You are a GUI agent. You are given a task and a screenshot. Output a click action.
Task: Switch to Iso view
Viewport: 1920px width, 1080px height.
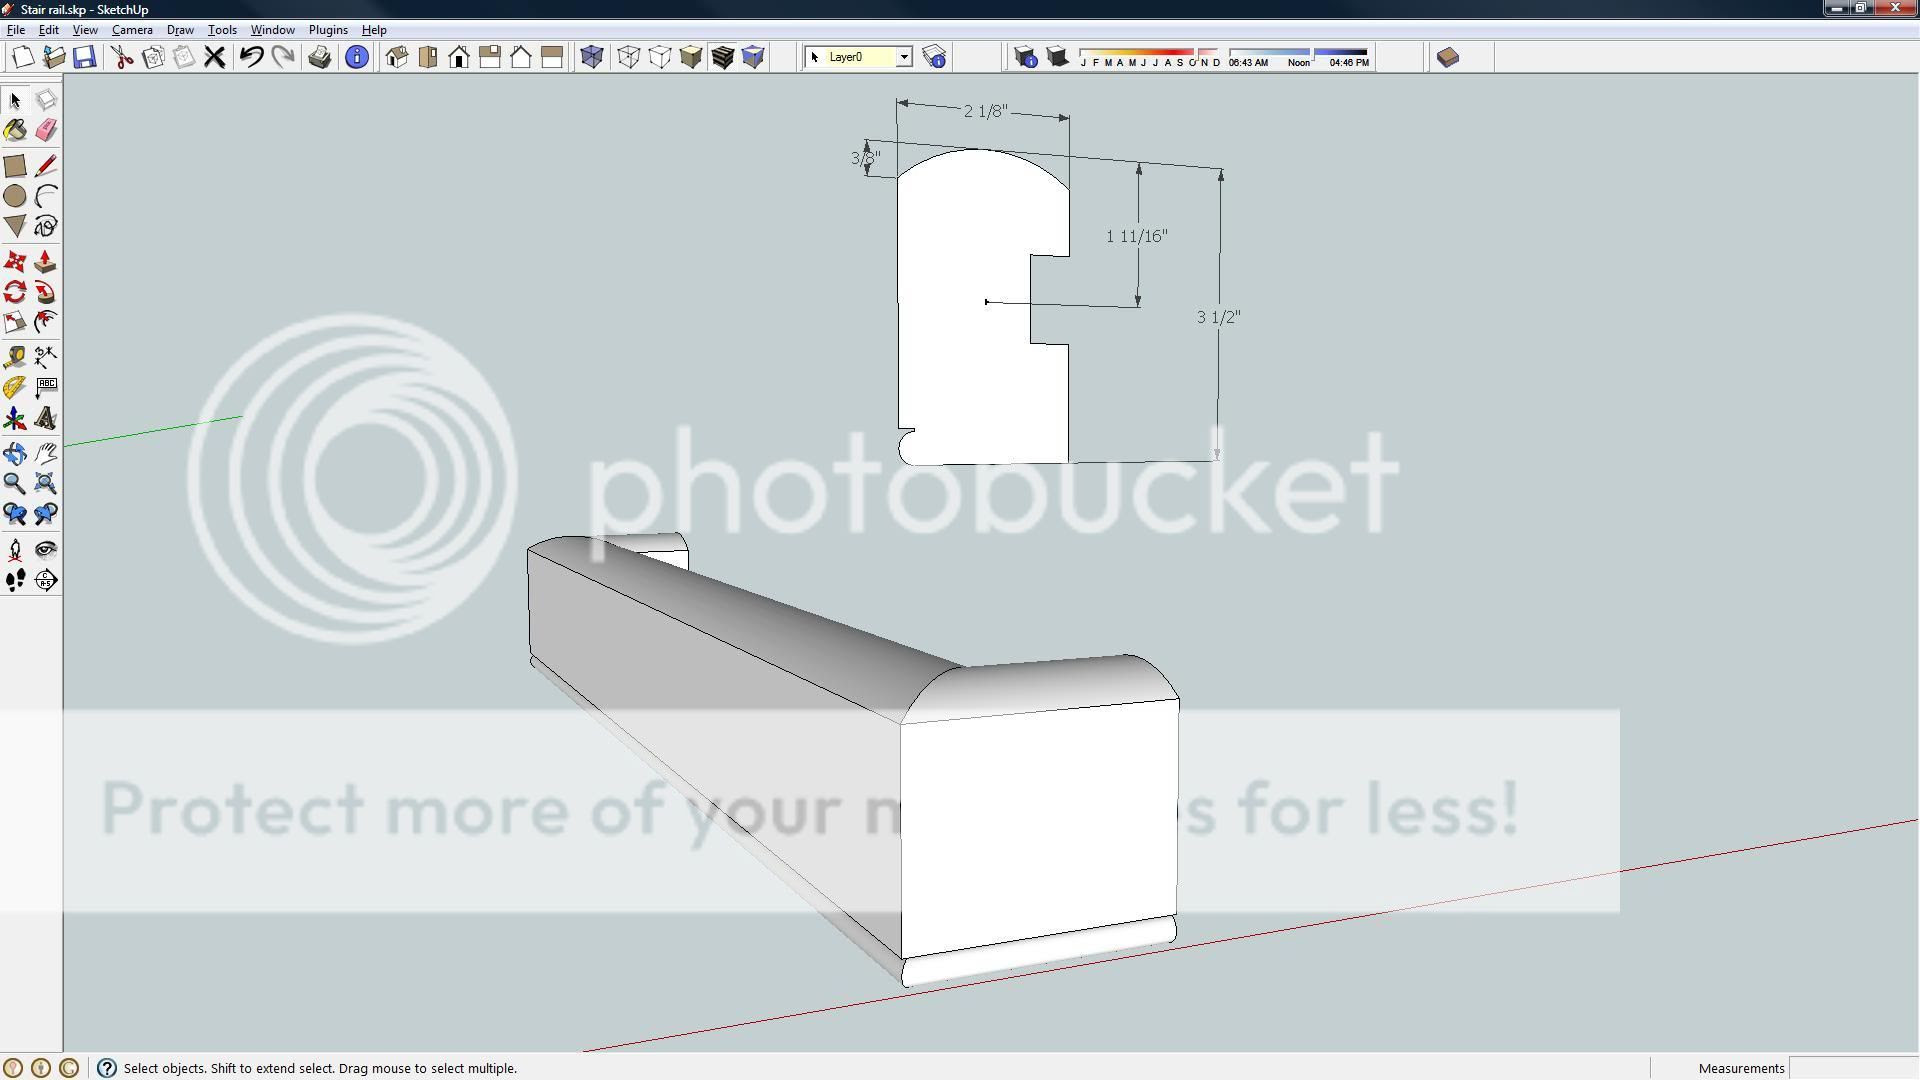397,57
